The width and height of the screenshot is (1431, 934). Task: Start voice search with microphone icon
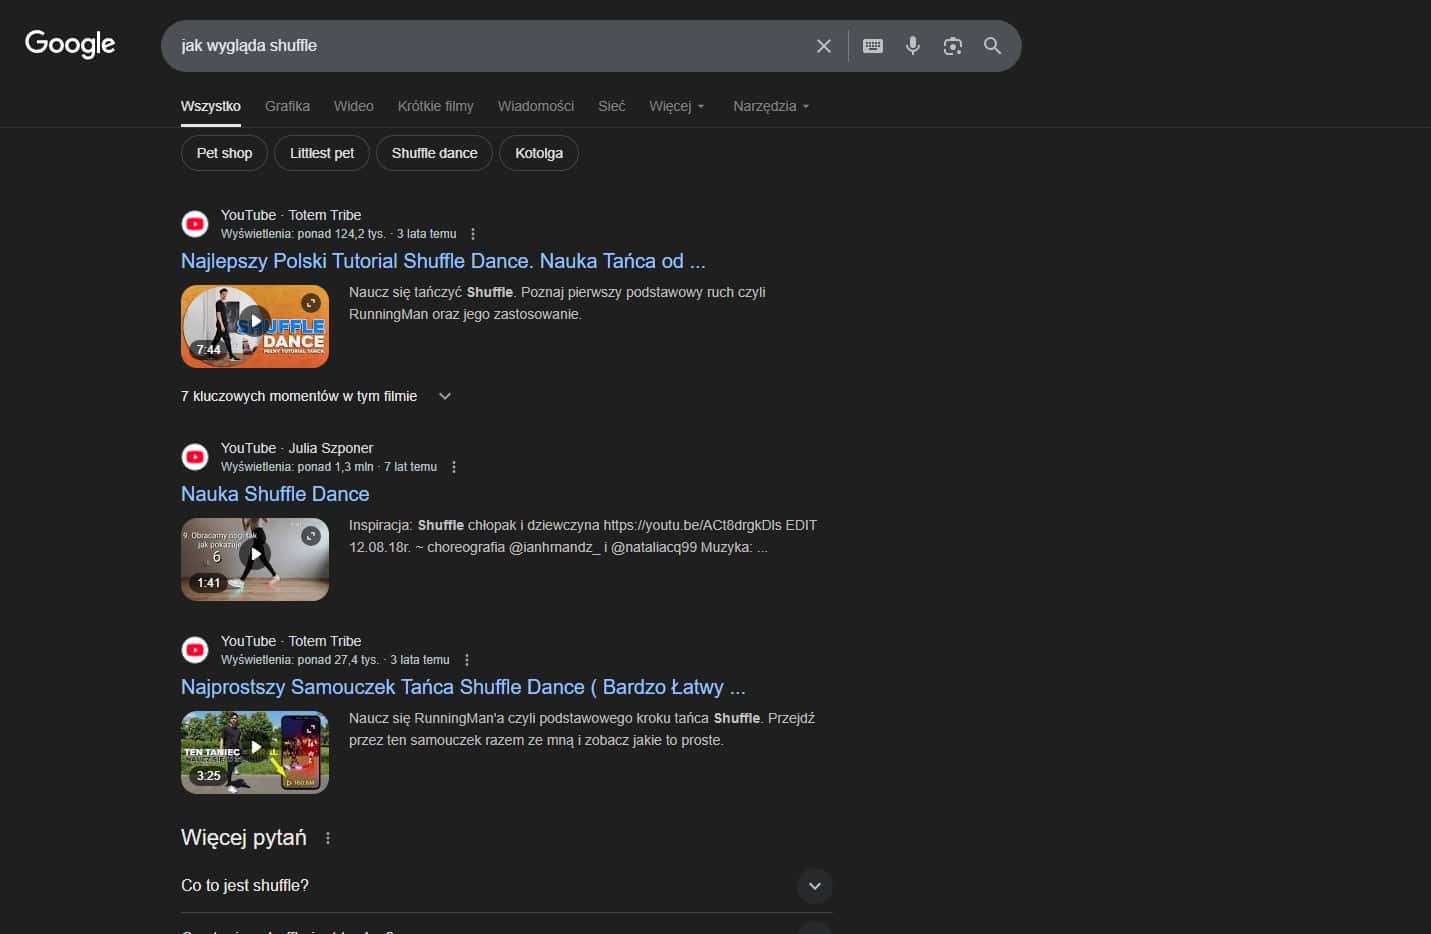912,46
